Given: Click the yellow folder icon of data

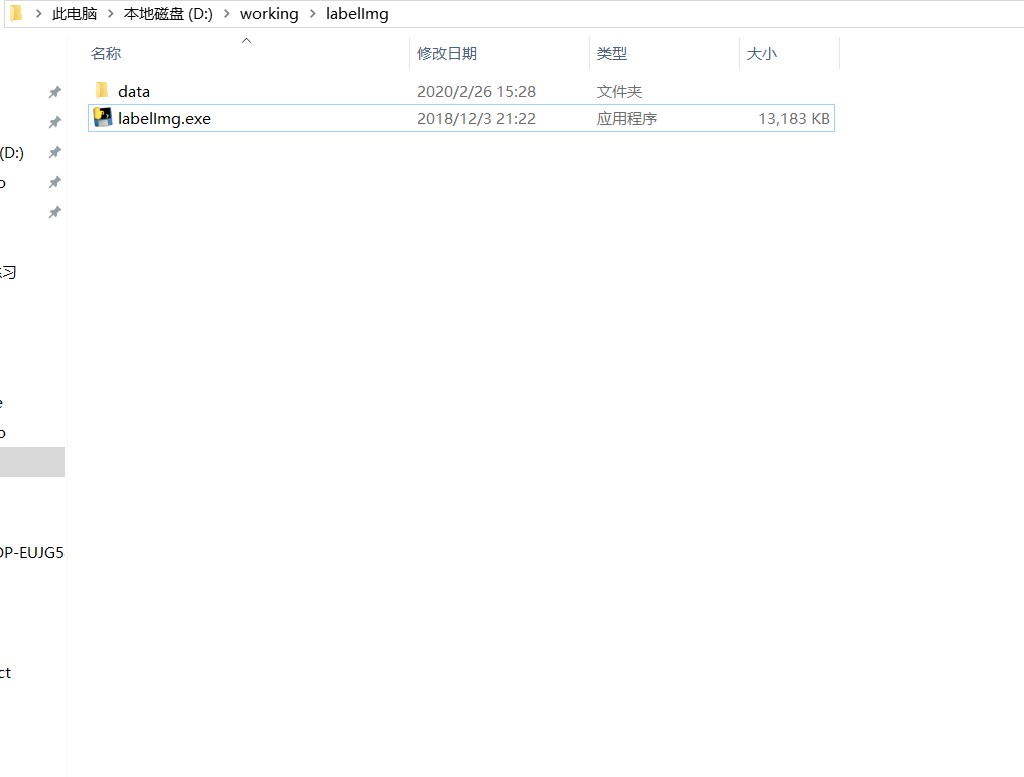Looking at the screenshot, I should 102,90.
